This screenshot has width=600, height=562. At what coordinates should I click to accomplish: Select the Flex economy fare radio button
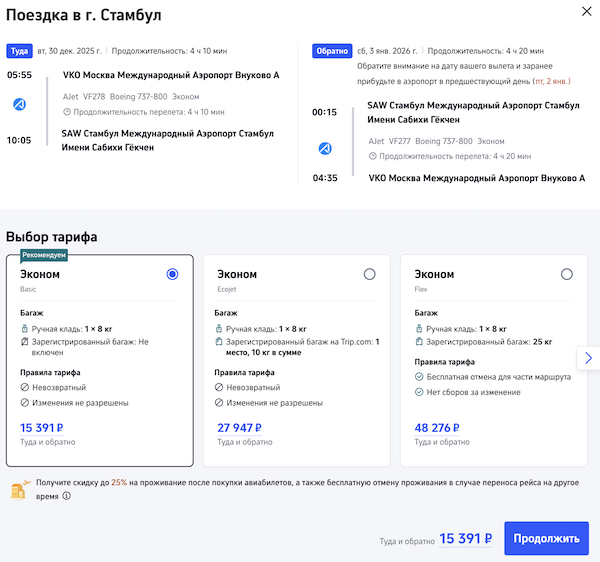(x=567, y=274)
